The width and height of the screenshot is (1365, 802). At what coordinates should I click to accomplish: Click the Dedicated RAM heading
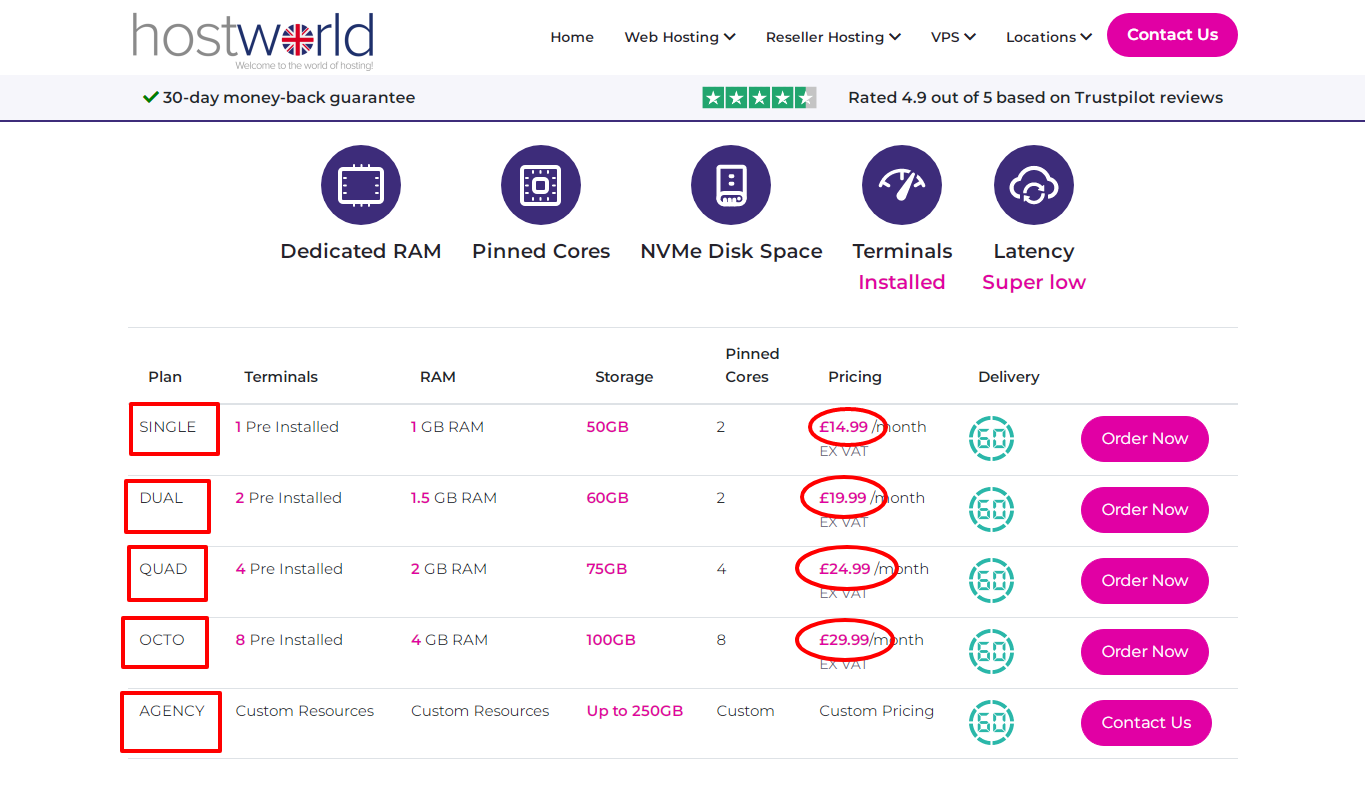tap(361, 251)
